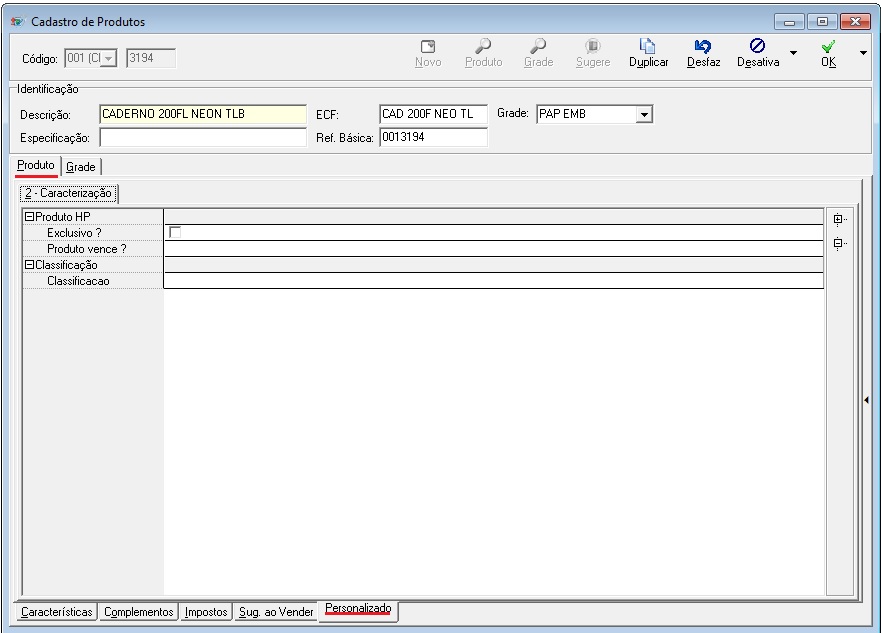Screen dimensions: 881x633
Task: Collapse all tree nodes with minus icon
Action: pyautogui.click(x=839, y=243)
